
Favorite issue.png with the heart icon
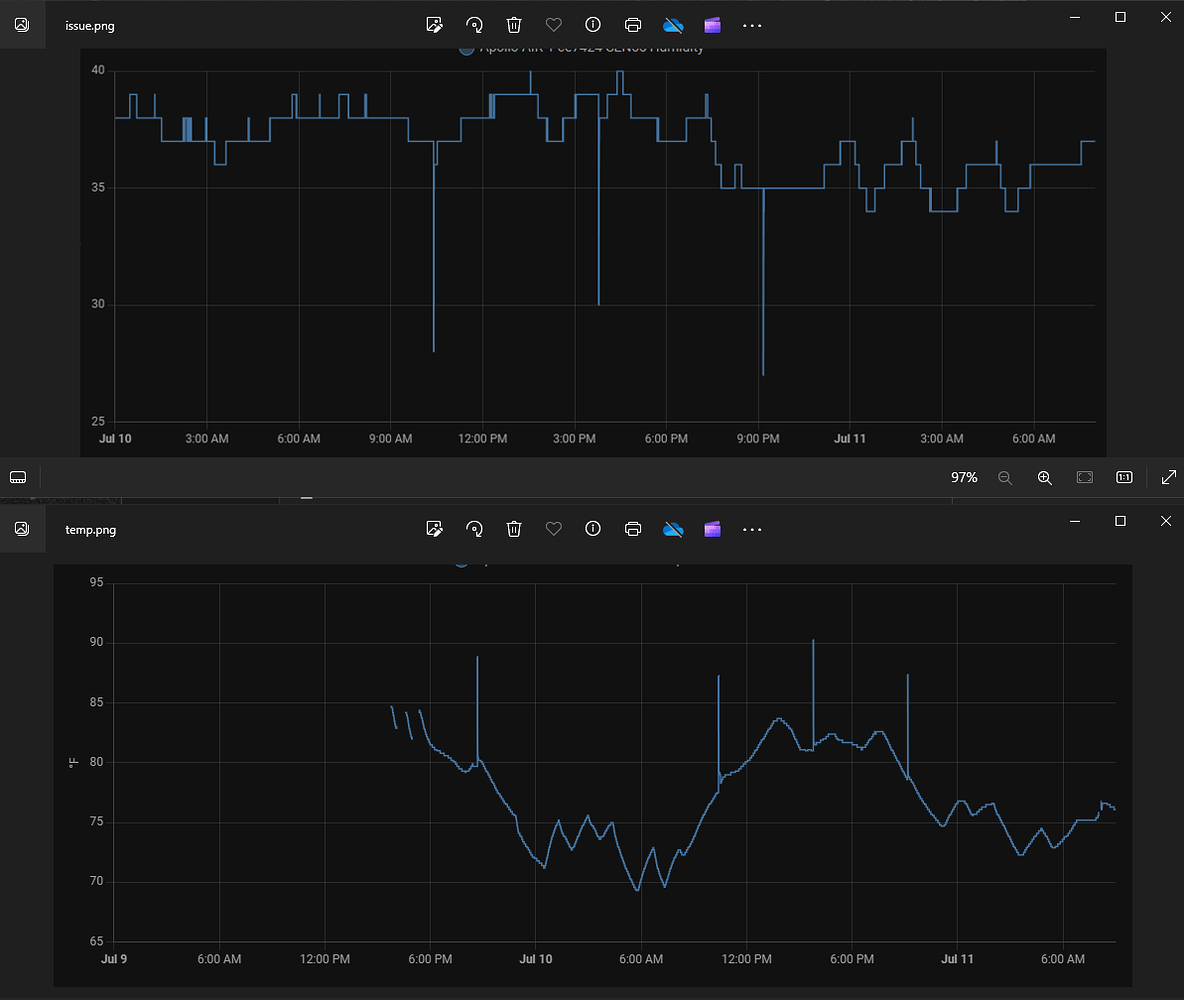[553, 25]
